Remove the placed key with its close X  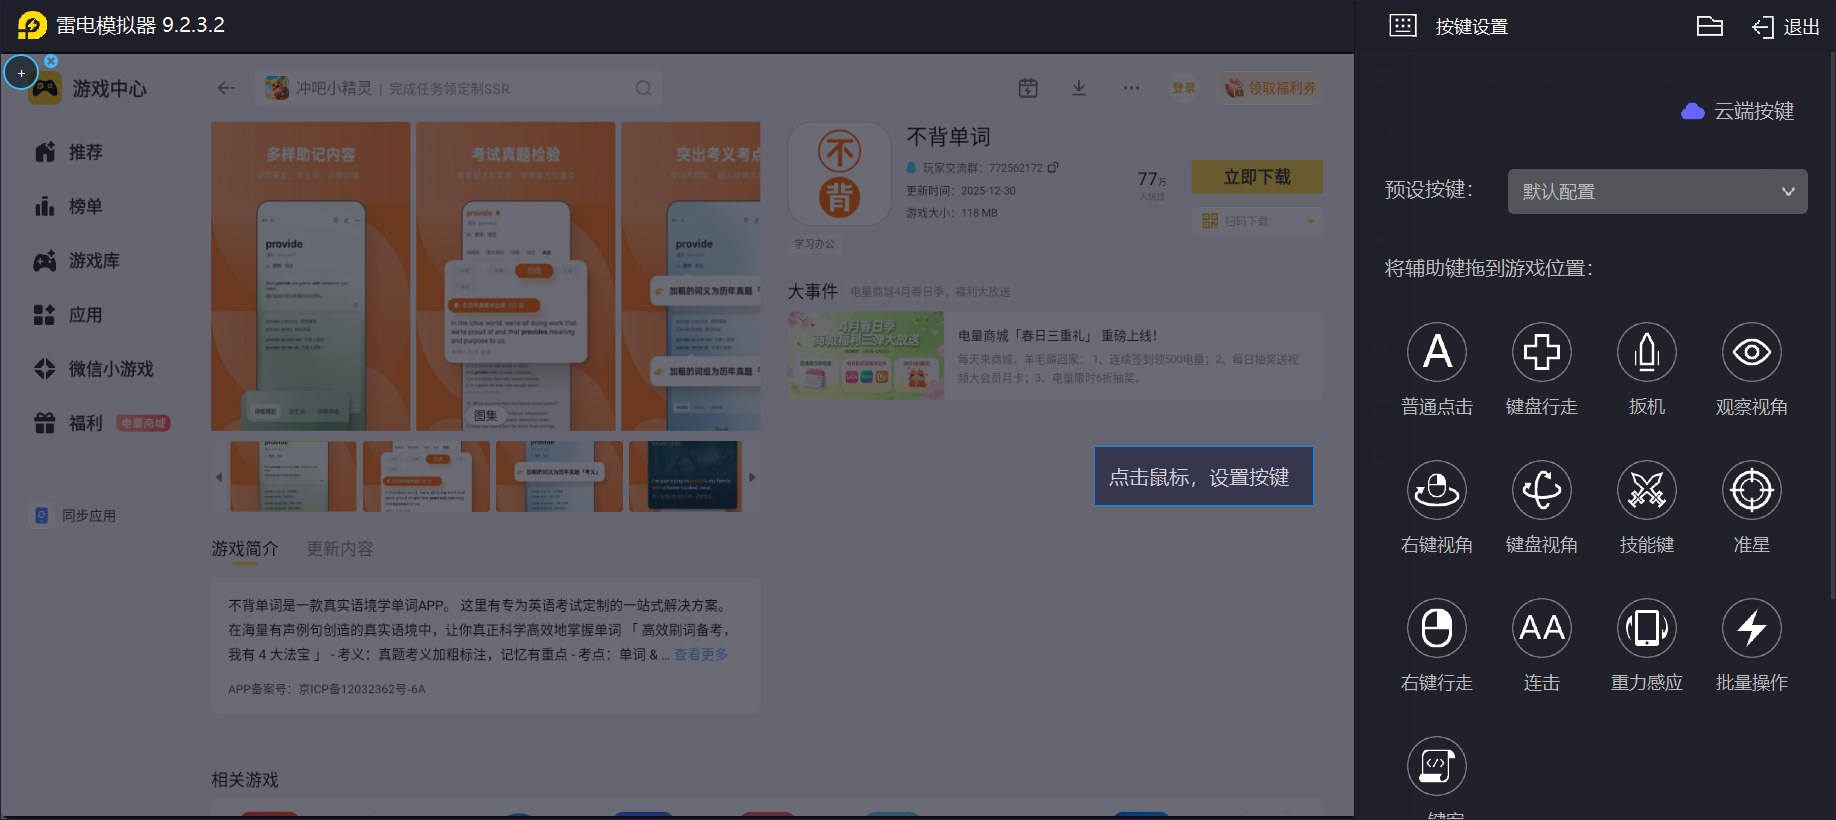[x=51, y=61]
